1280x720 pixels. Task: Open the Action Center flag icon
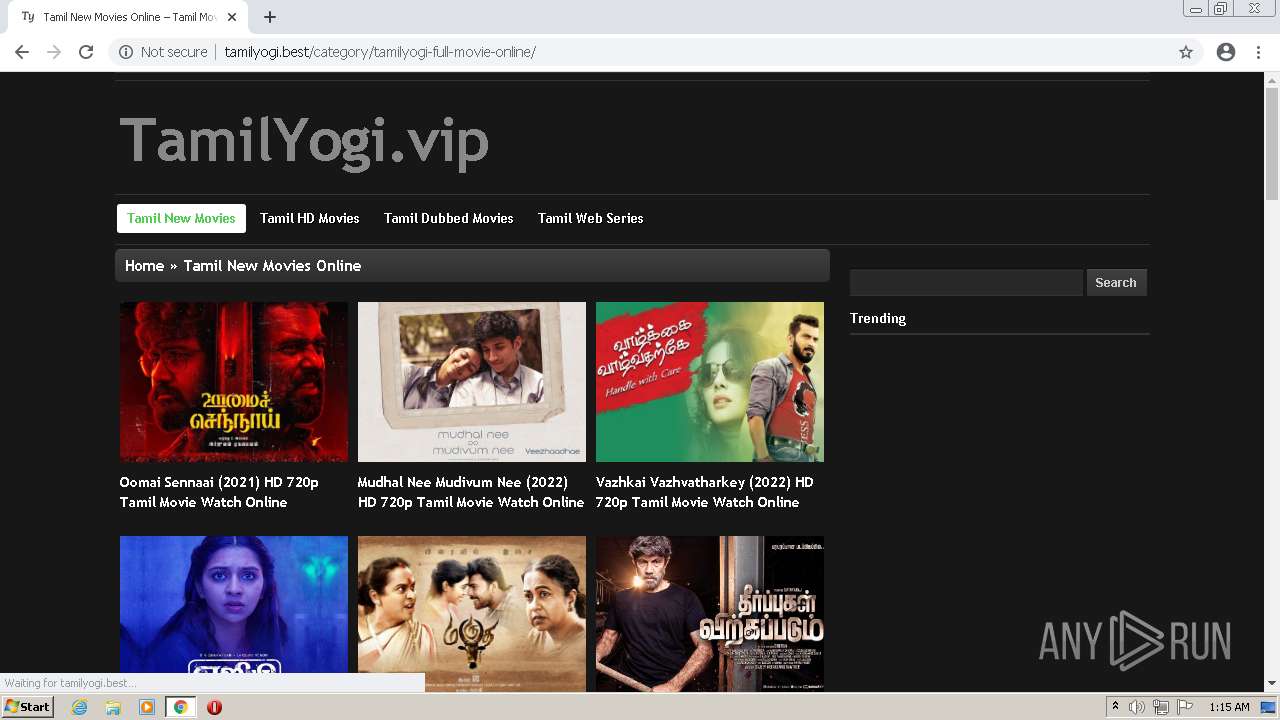pyautogui.click(x=1184, y=707)
